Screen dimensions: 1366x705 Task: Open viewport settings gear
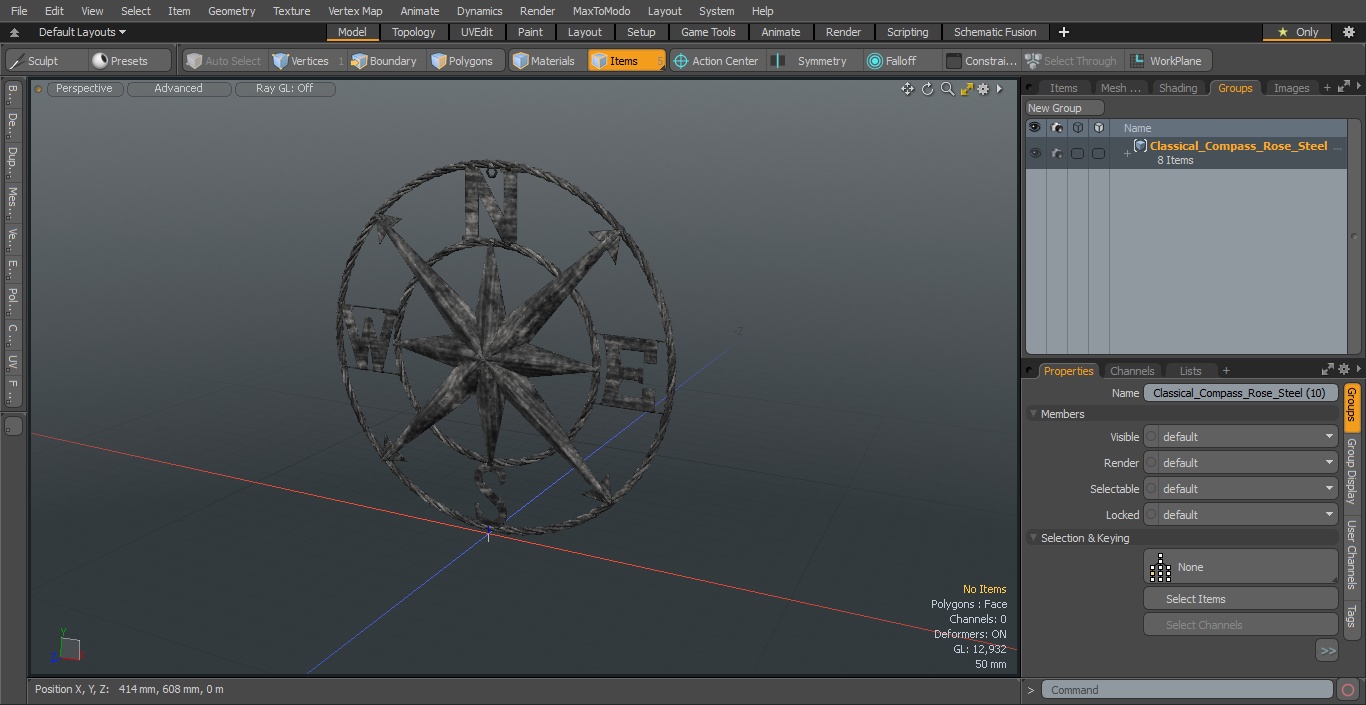tap(983, 89)
